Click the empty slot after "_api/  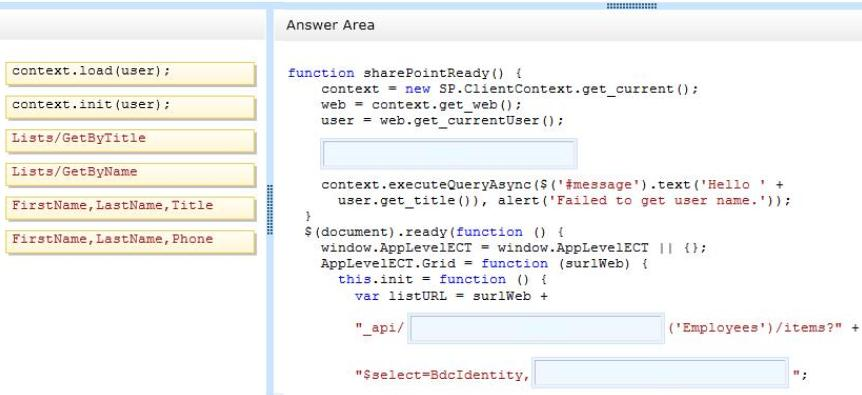click(536, 329)
